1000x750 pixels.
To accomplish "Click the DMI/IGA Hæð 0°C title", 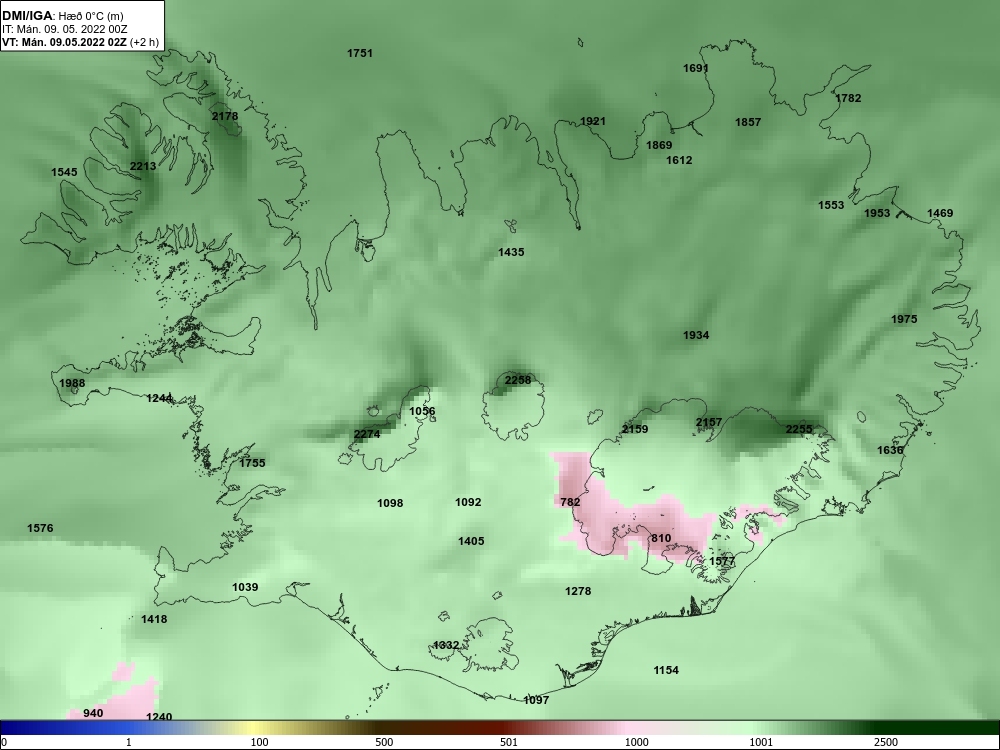I will 63,17.
